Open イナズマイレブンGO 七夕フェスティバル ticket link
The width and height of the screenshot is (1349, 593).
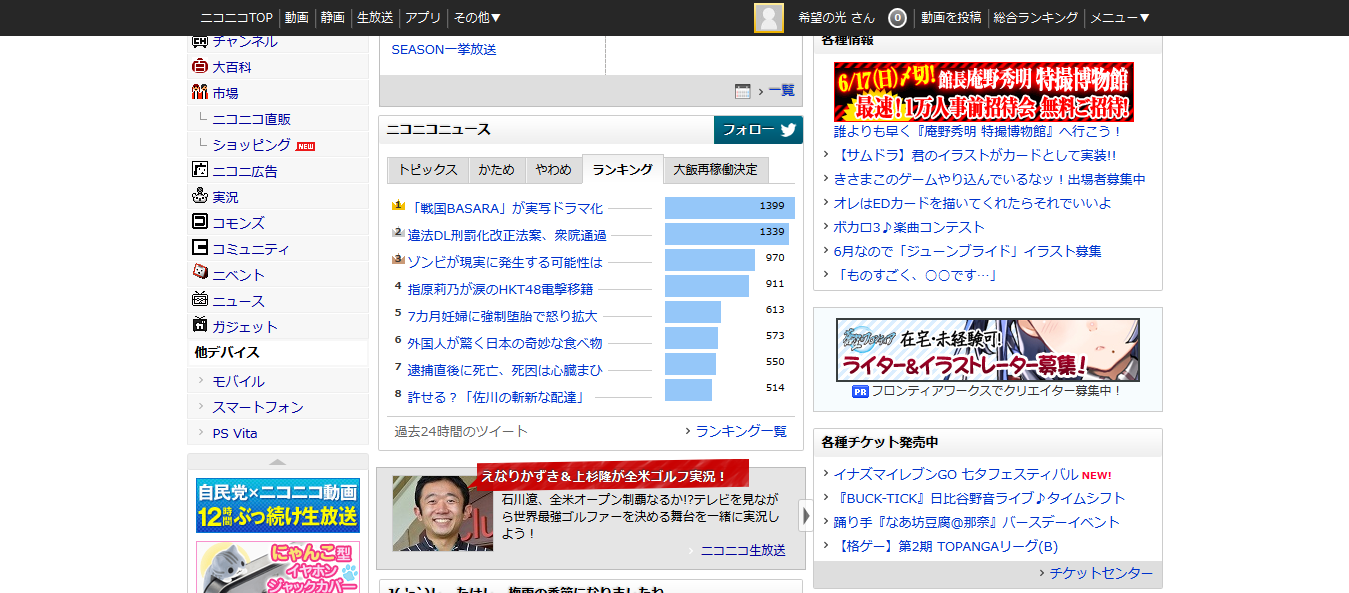coord(956,474)
